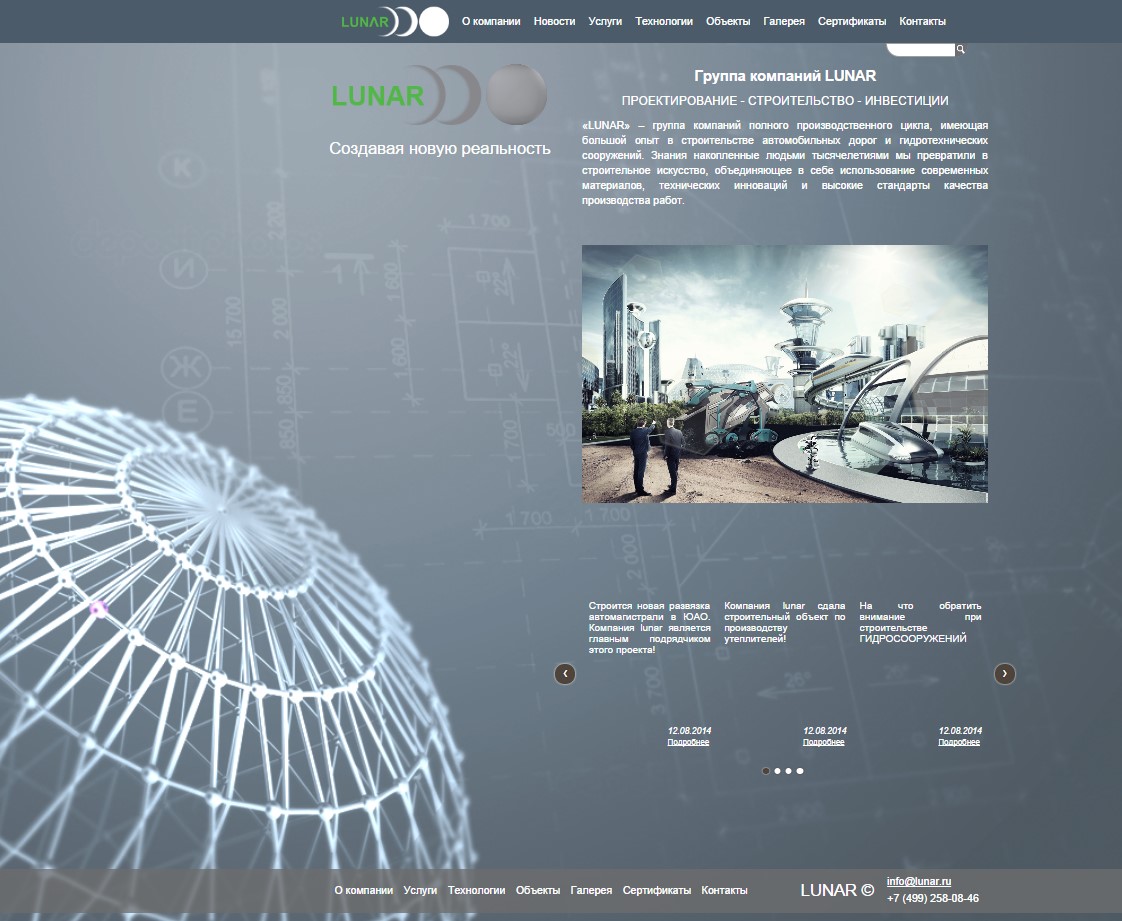Select the fourth carousel pagination dot
Image resolution: width=1122 pixels, height=921 pixels.
coord(800,771)
